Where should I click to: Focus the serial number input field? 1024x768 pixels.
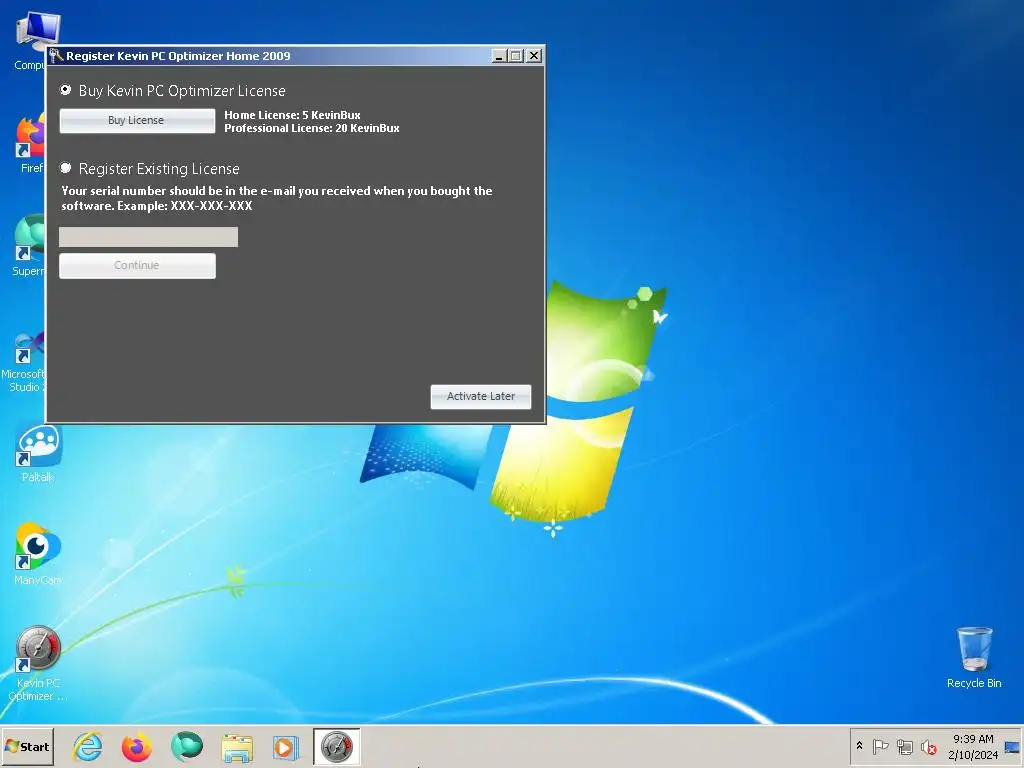point(148,236)
